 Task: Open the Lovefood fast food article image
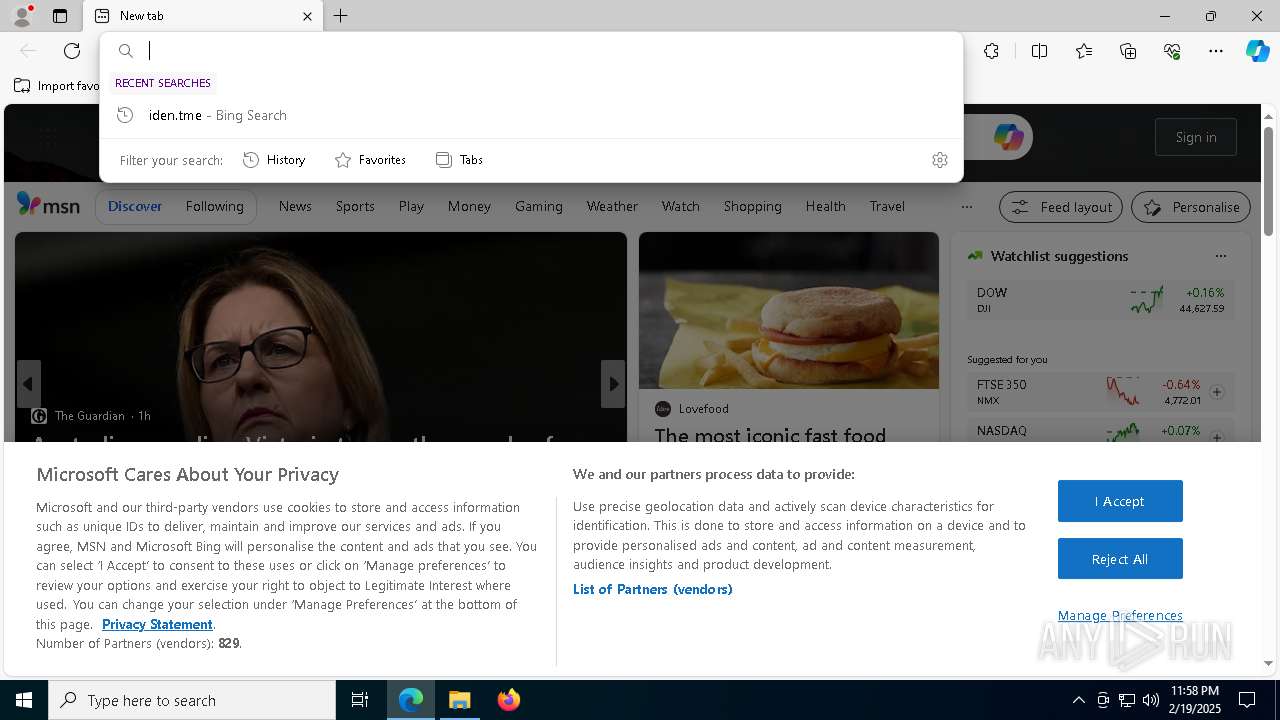click(x=789, y=311)
